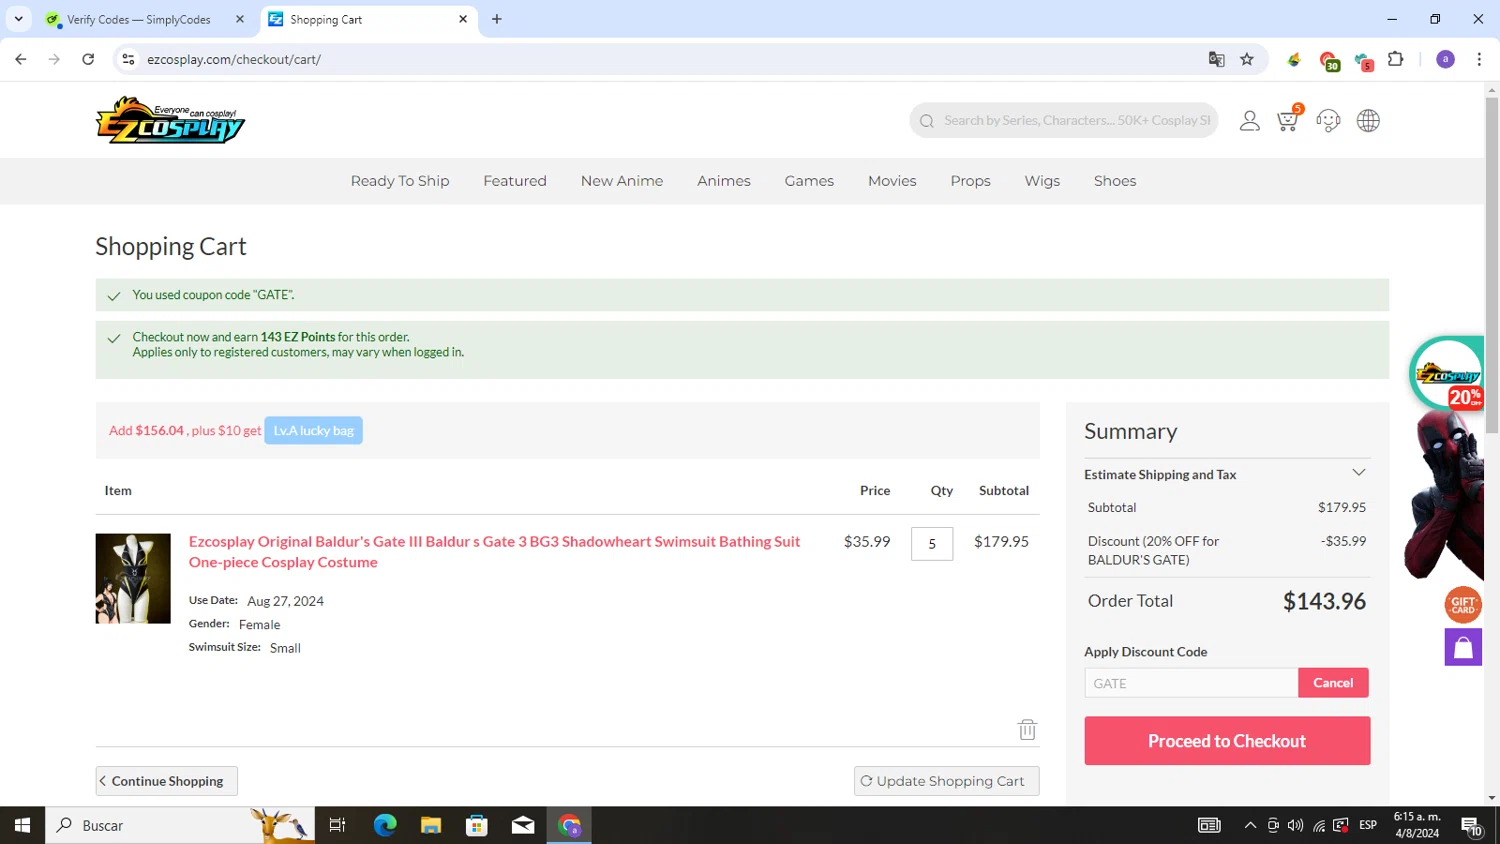
Task: Open the Shadowheart Swimsuit product link
Action: (x=494, y=552)
